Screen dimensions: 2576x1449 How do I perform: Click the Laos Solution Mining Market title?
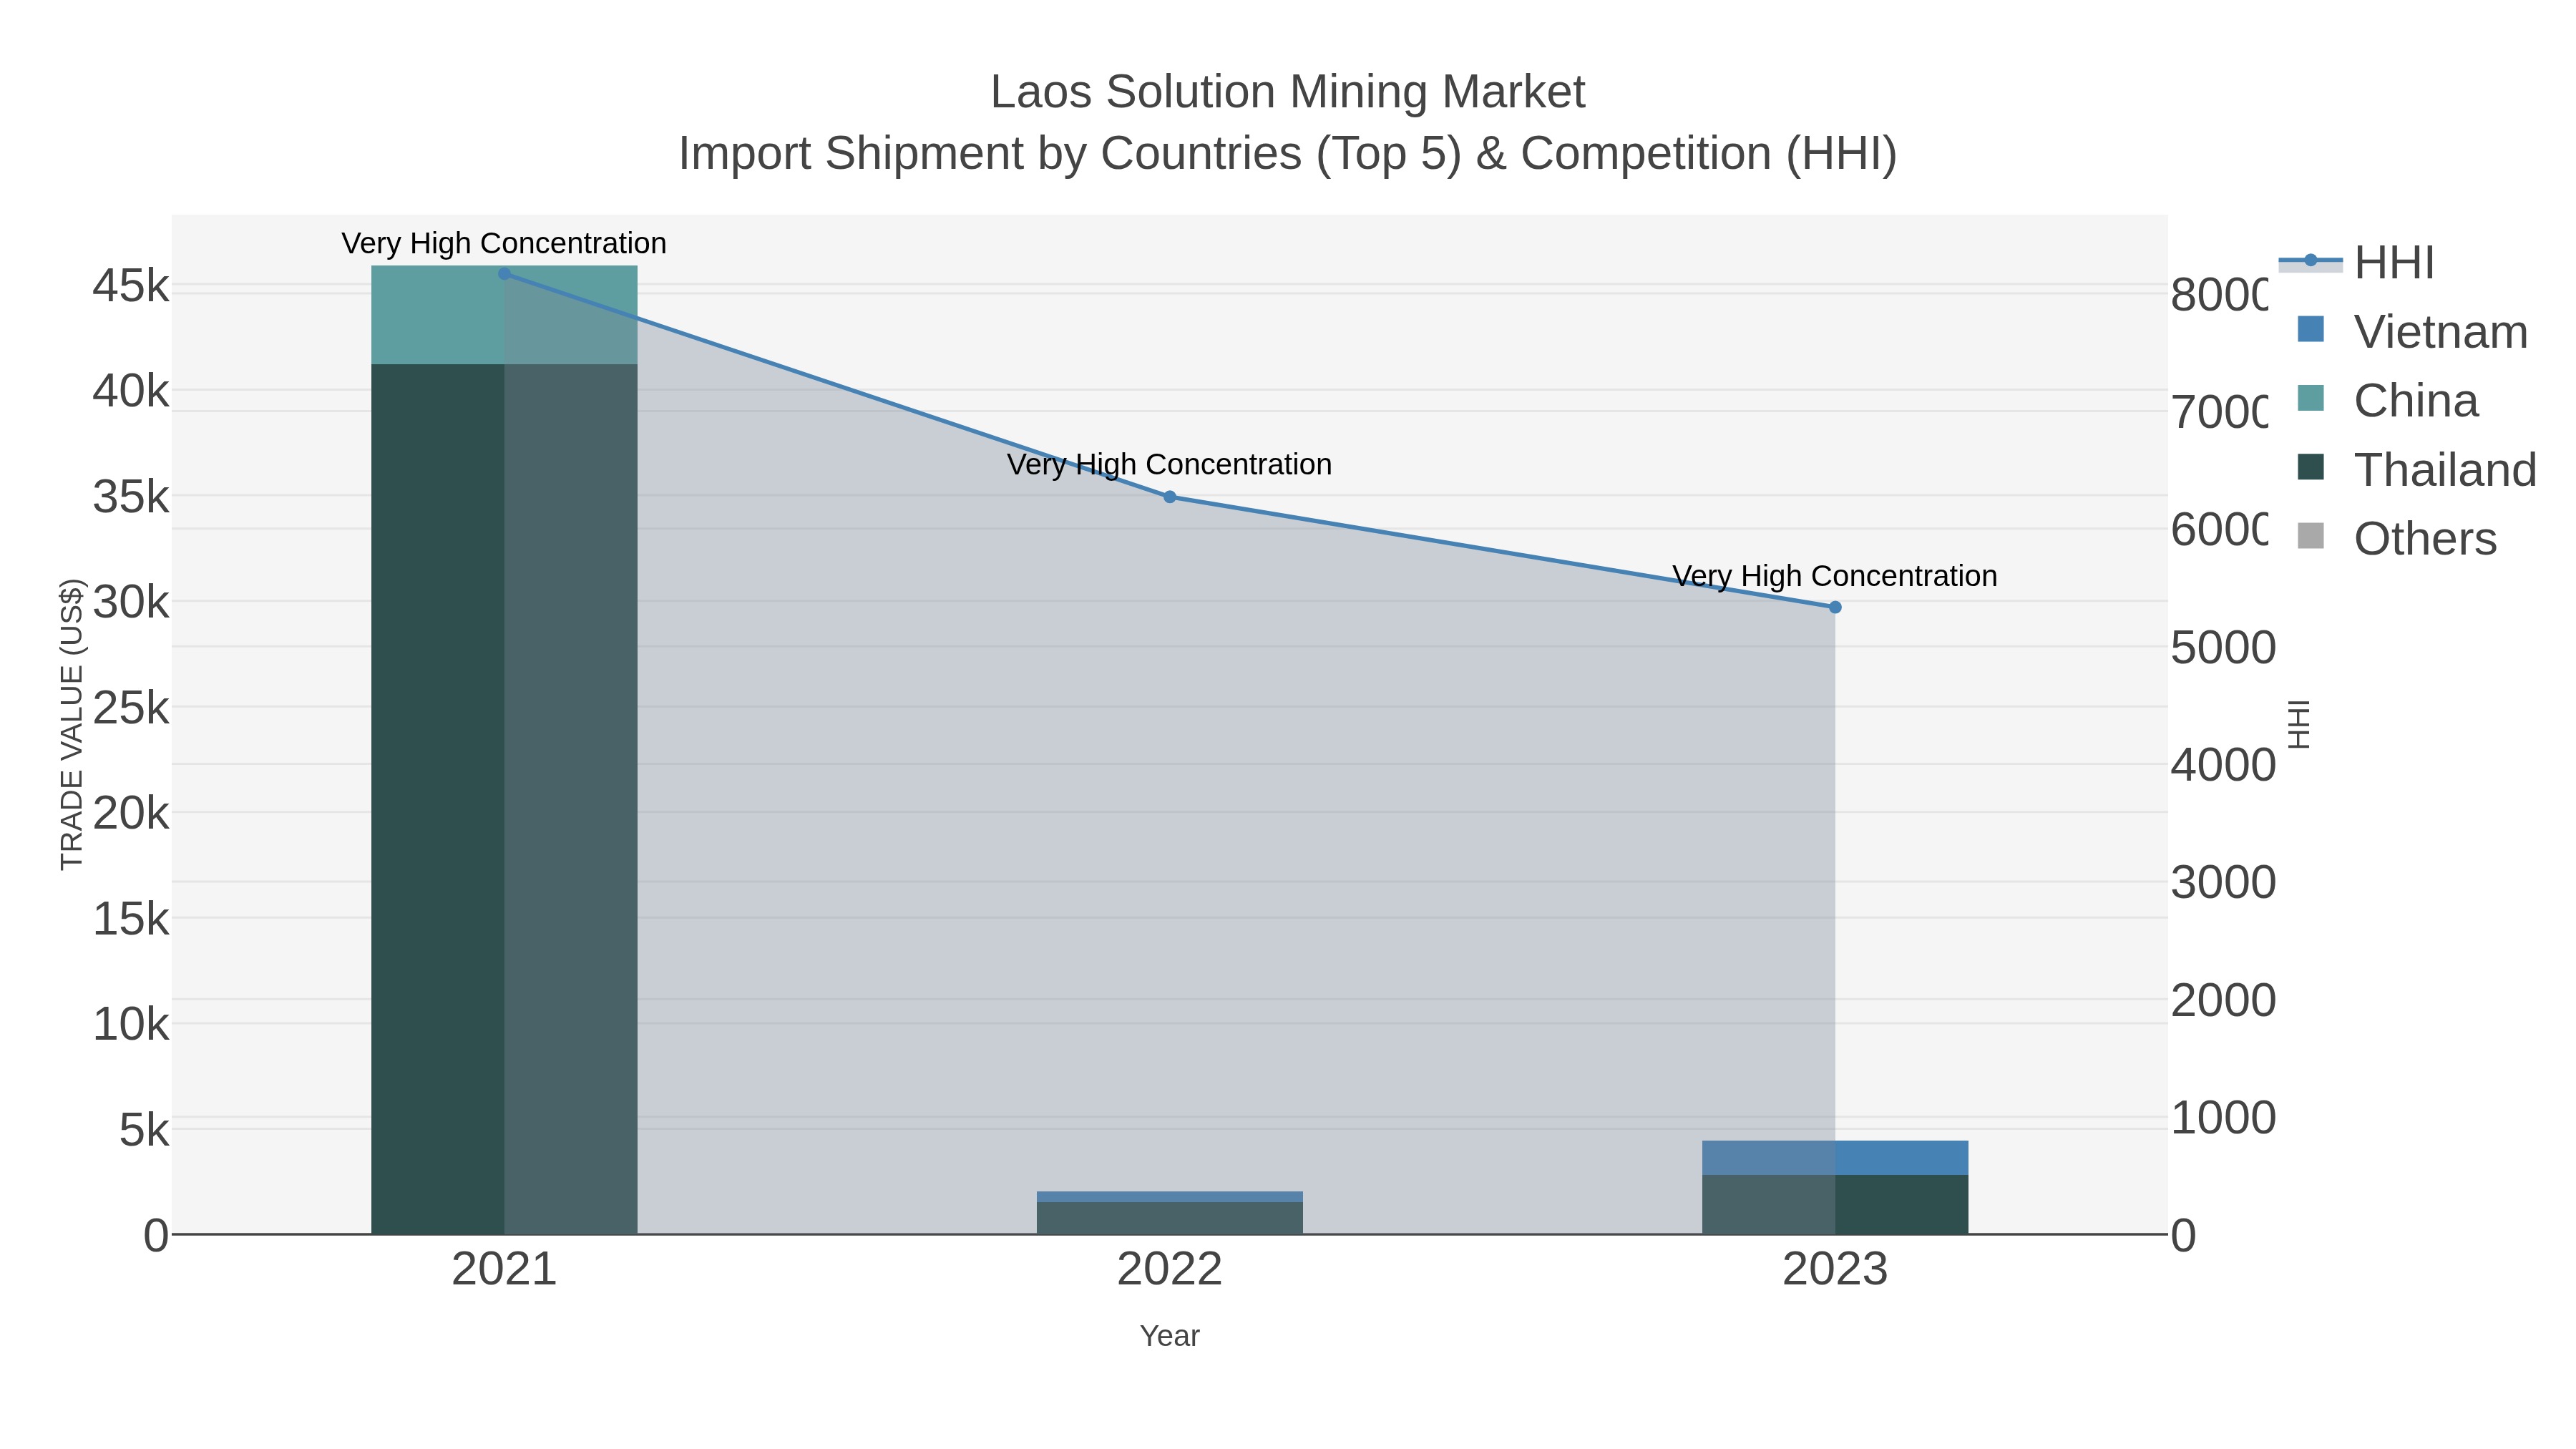click(x=1288, y=92)
